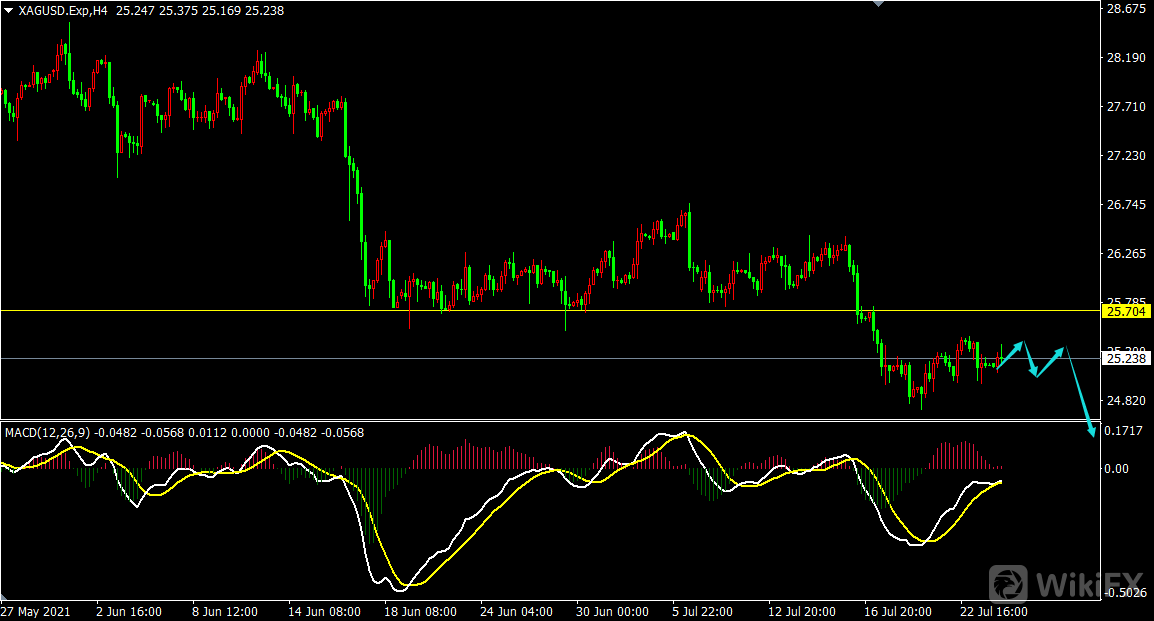Click the separator between price chart and MACD
Viewport: 1154px width, 621px height.
pos(550,420)
